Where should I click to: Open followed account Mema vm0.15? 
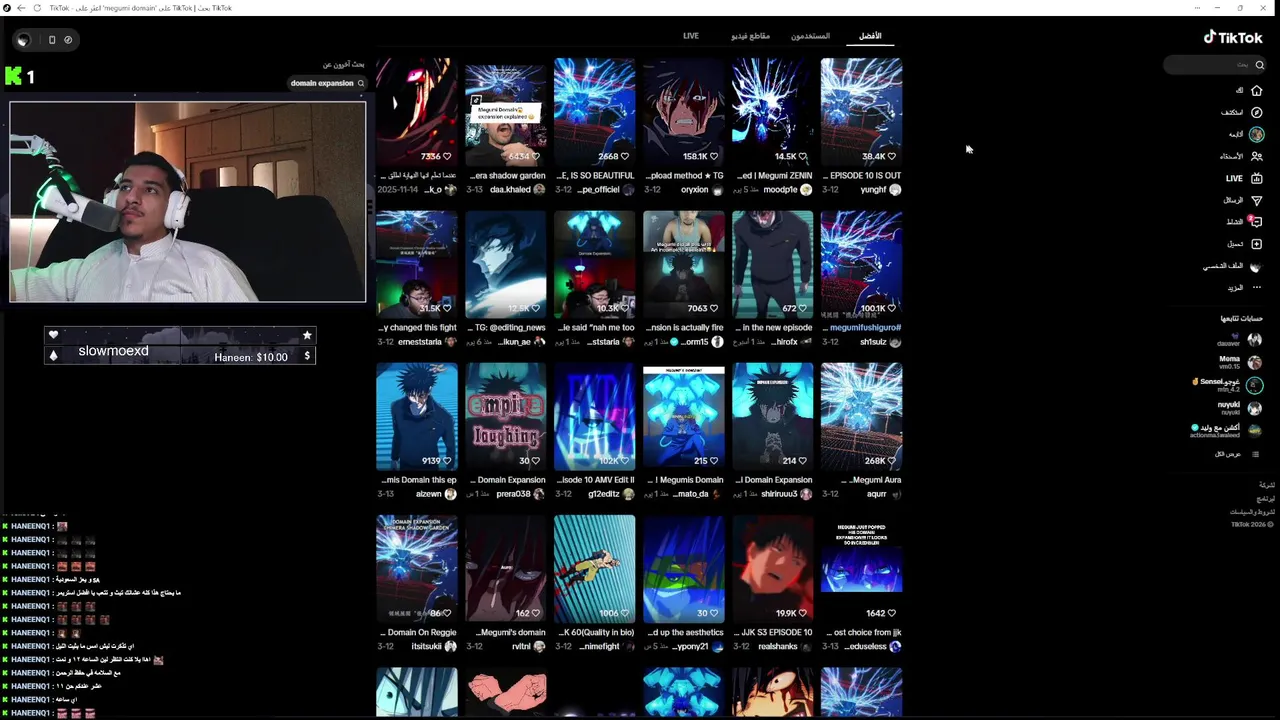click(x=1238, y=362)
